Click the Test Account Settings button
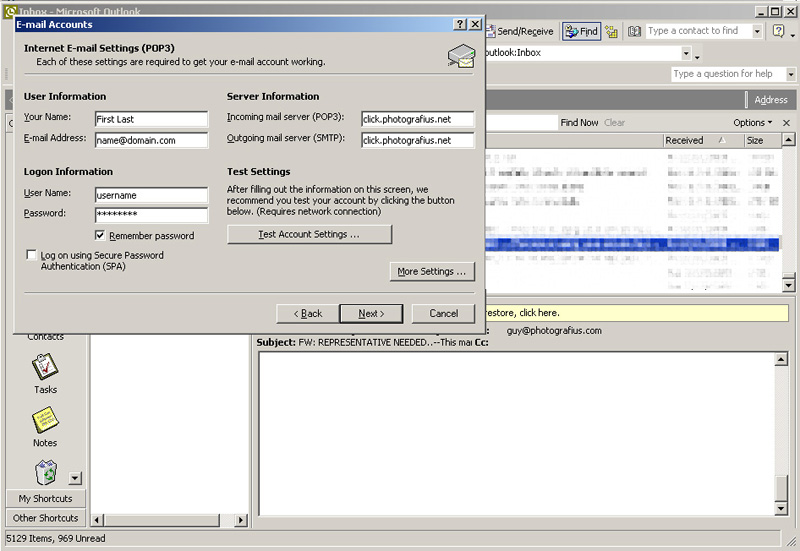 point(309,234)
